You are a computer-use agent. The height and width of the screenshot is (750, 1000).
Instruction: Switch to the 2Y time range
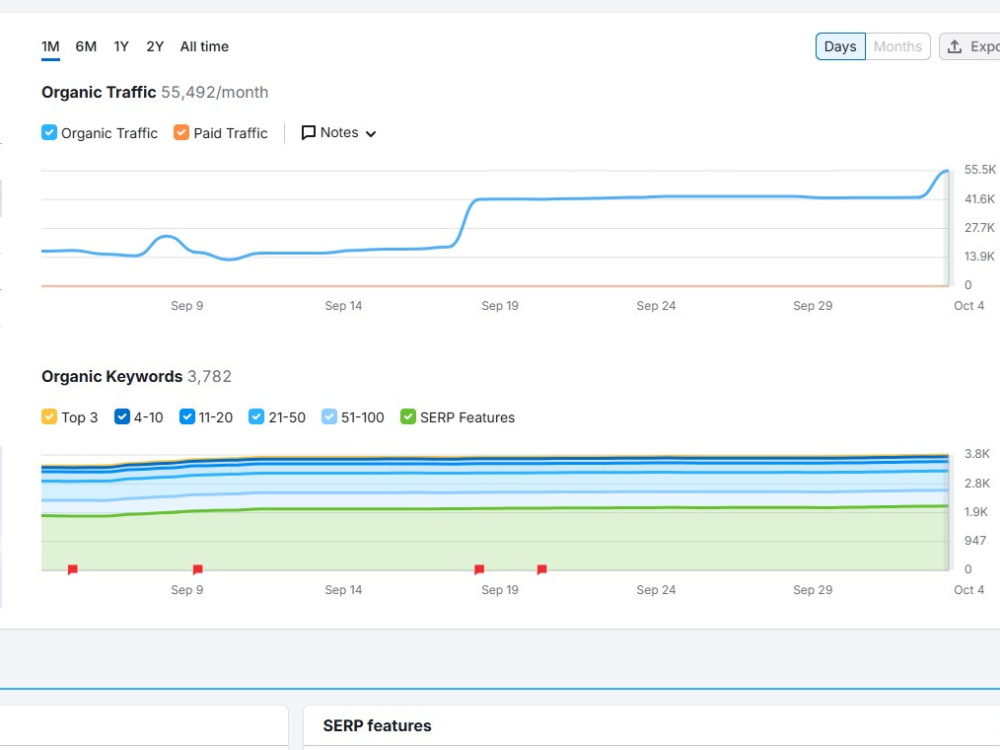(x=155, y=47)
